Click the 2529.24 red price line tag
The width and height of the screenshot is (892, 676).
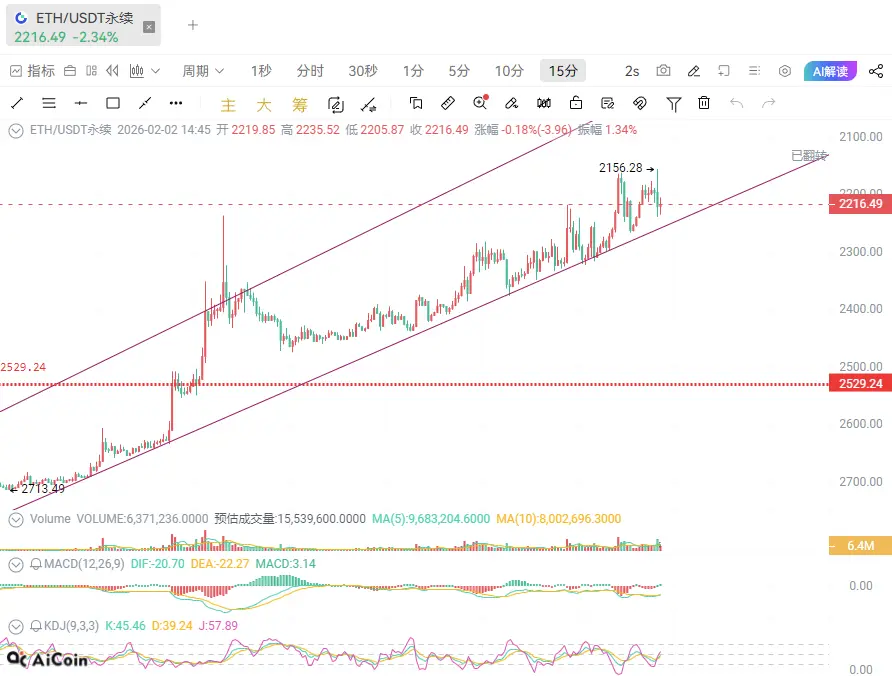pos(860,384)
